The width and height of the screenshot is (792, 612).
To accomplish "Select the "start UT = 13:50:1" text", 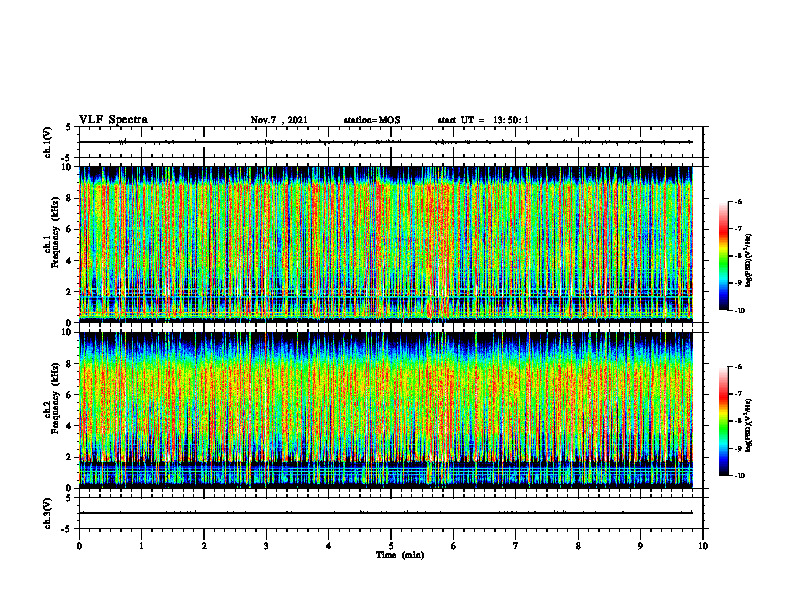I will click(x=483, y=120).
